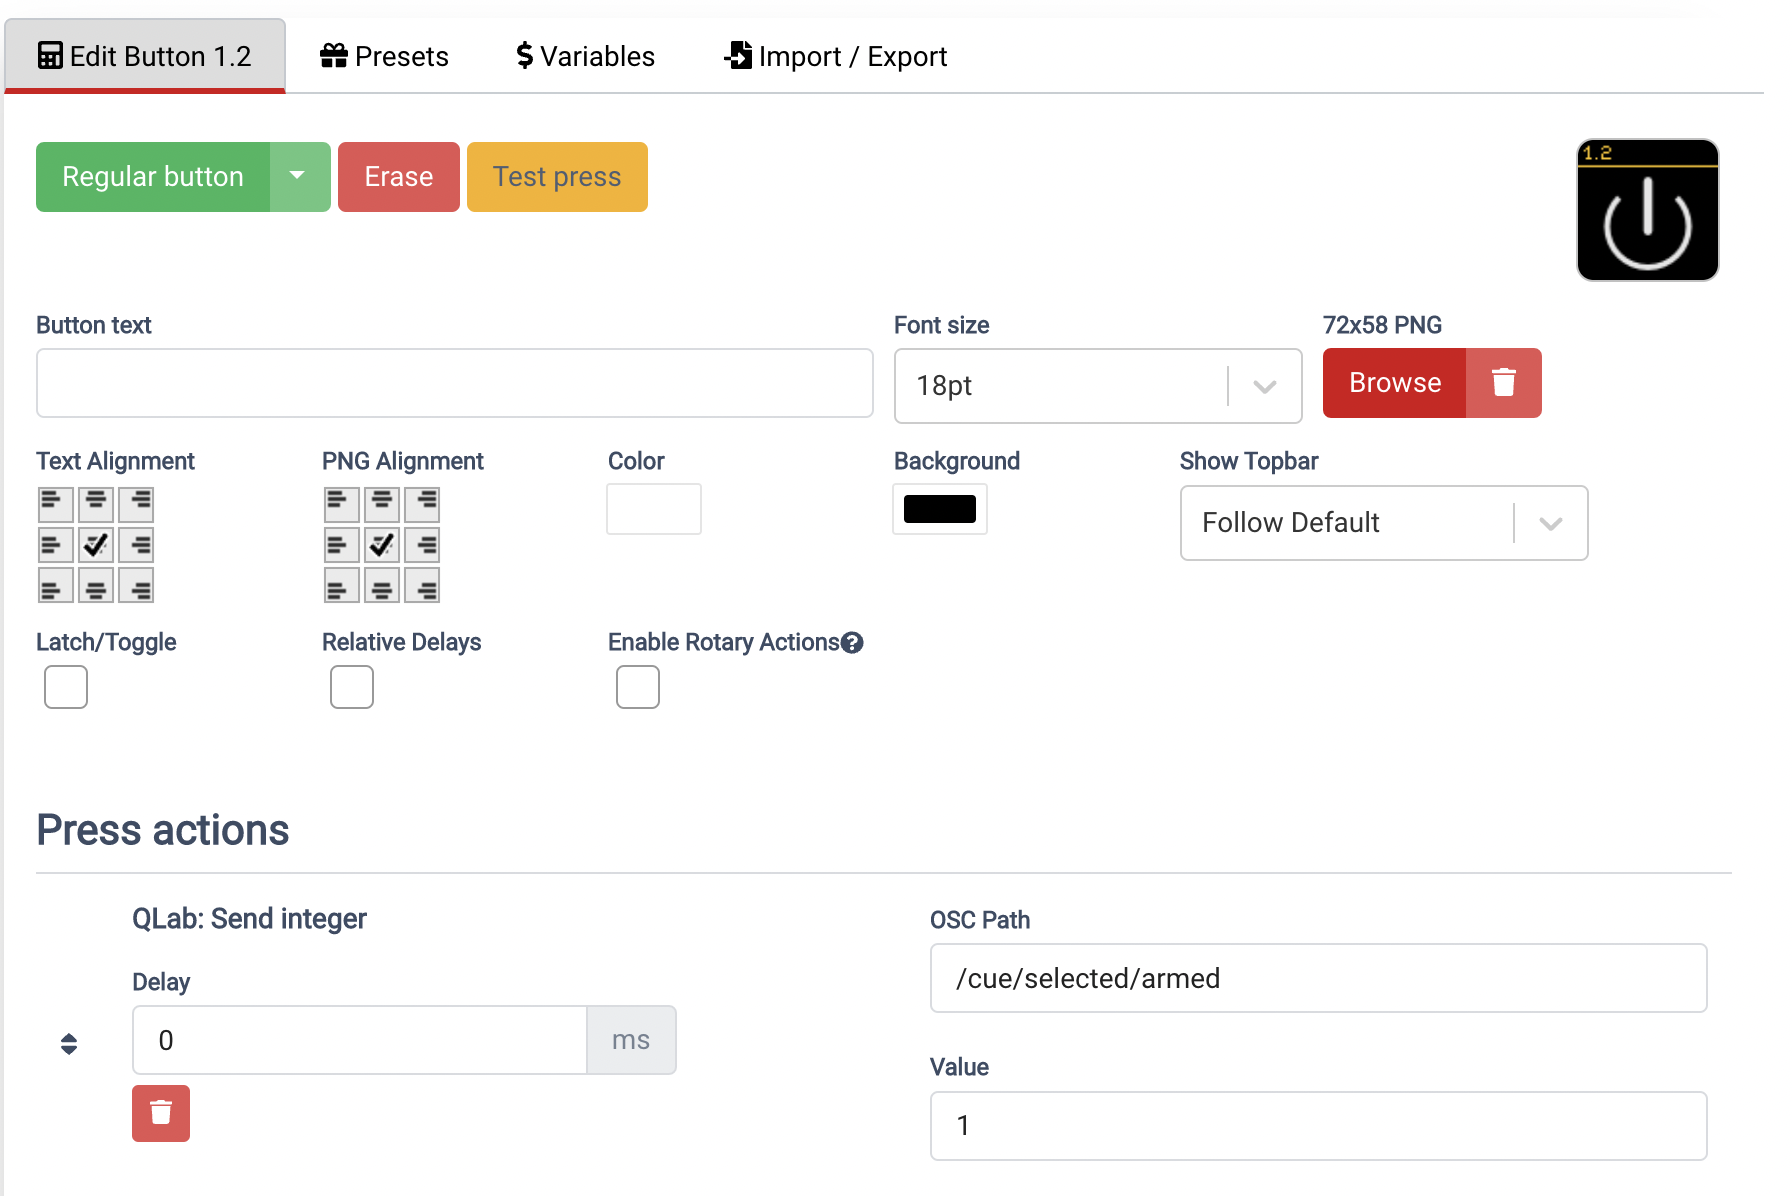Click the Enable Rotary Actions help icon
Image resolution: width=1792 pixels, height=1196 pixels.
852,643
